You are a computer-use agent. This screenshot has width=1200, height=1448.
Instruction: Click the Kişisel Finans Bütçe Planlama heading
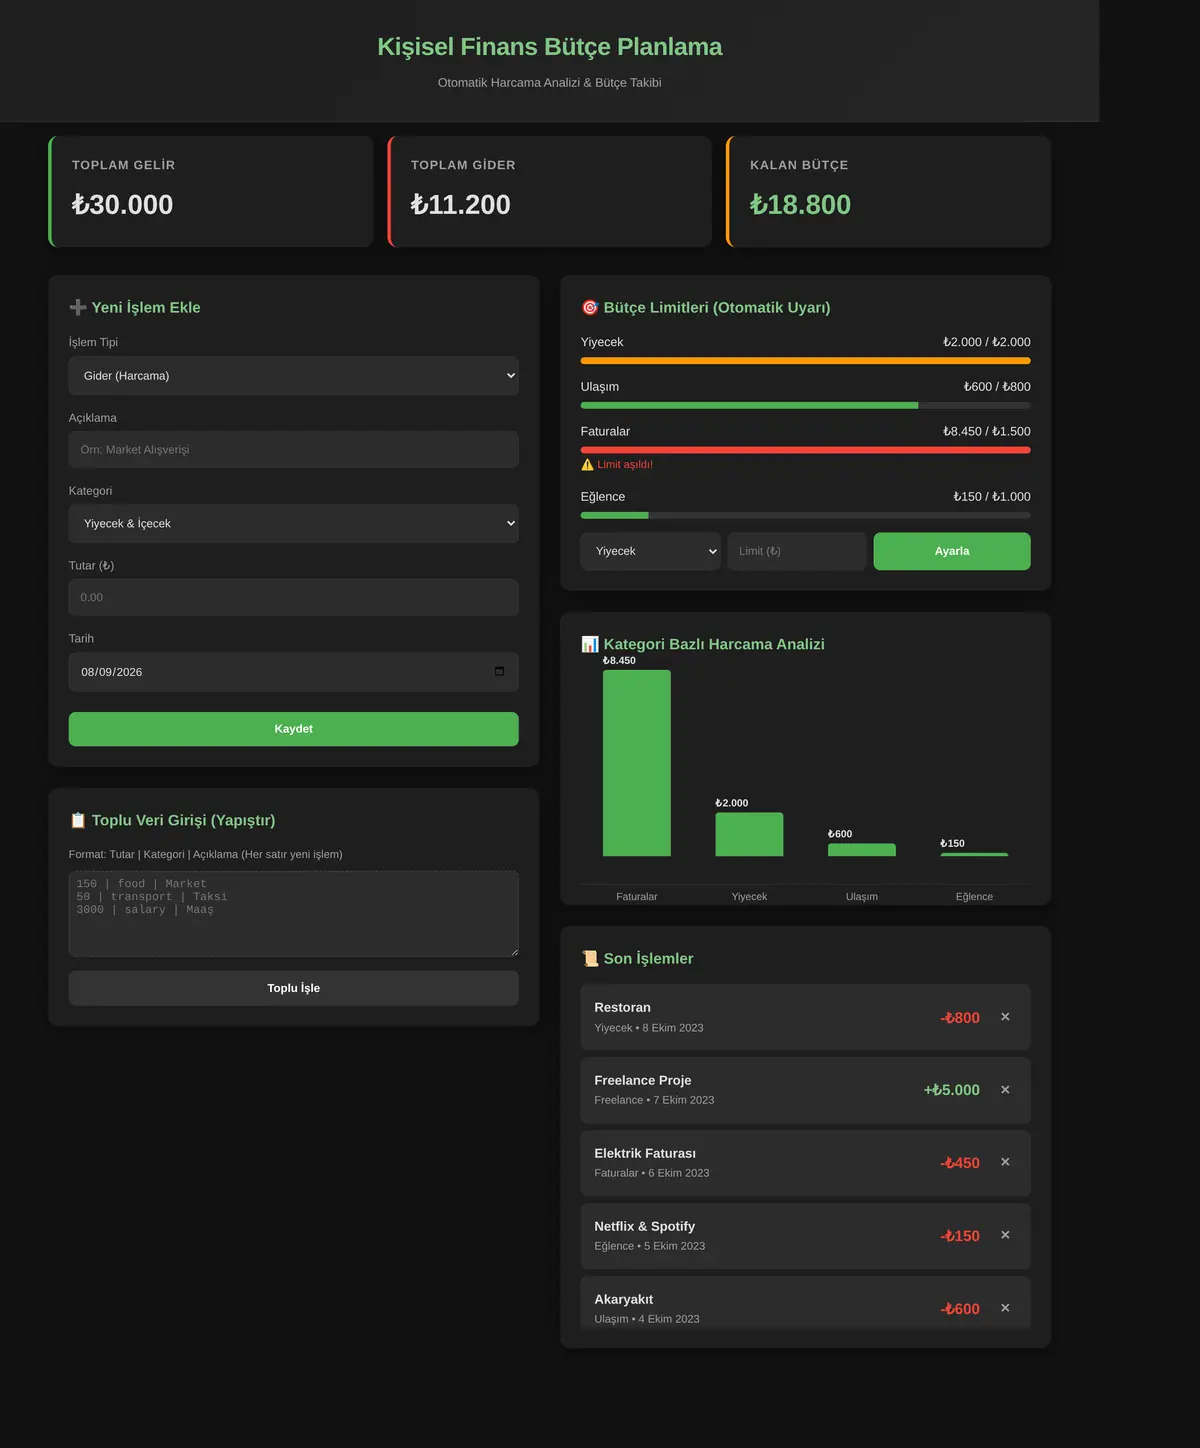[550, 47]
